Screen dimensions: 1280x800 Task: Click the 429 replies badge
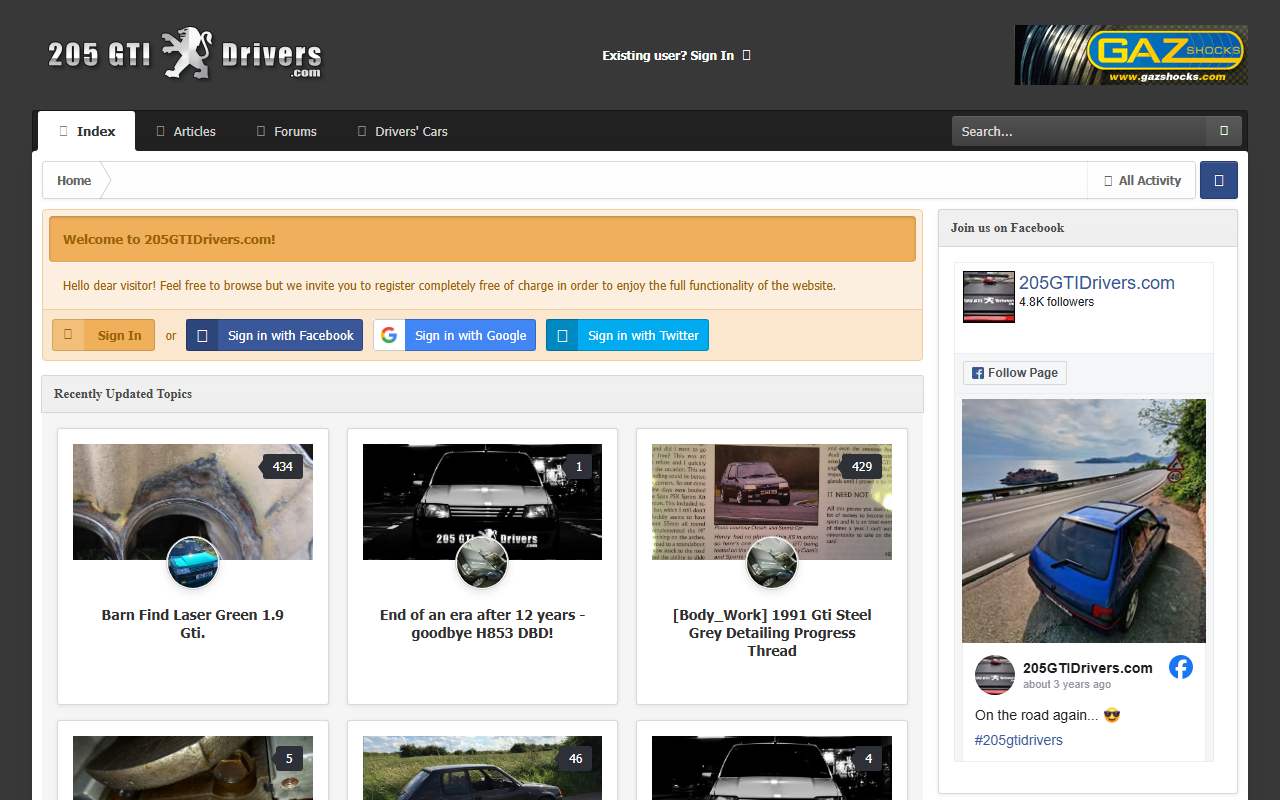coord(861,466)
